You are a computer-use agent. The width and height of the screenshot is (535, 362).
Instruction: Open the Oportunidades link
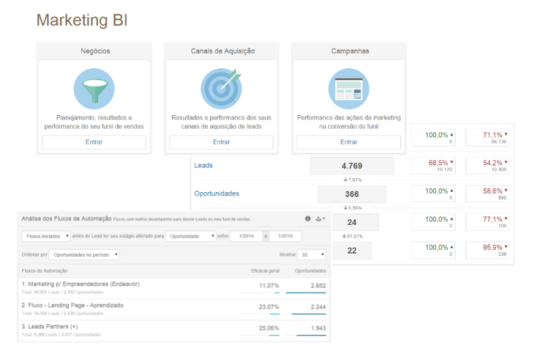[217, 193]
